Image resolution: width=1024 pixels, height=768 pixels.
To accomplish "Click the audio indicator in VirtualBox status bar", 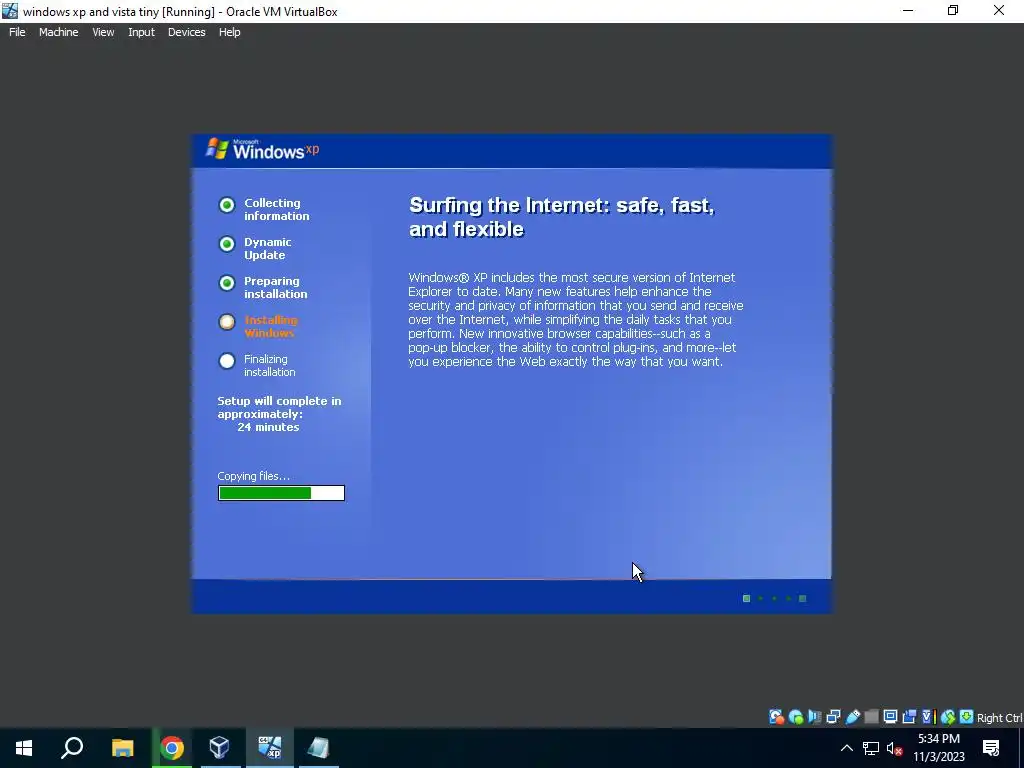I will pos(814,717).
